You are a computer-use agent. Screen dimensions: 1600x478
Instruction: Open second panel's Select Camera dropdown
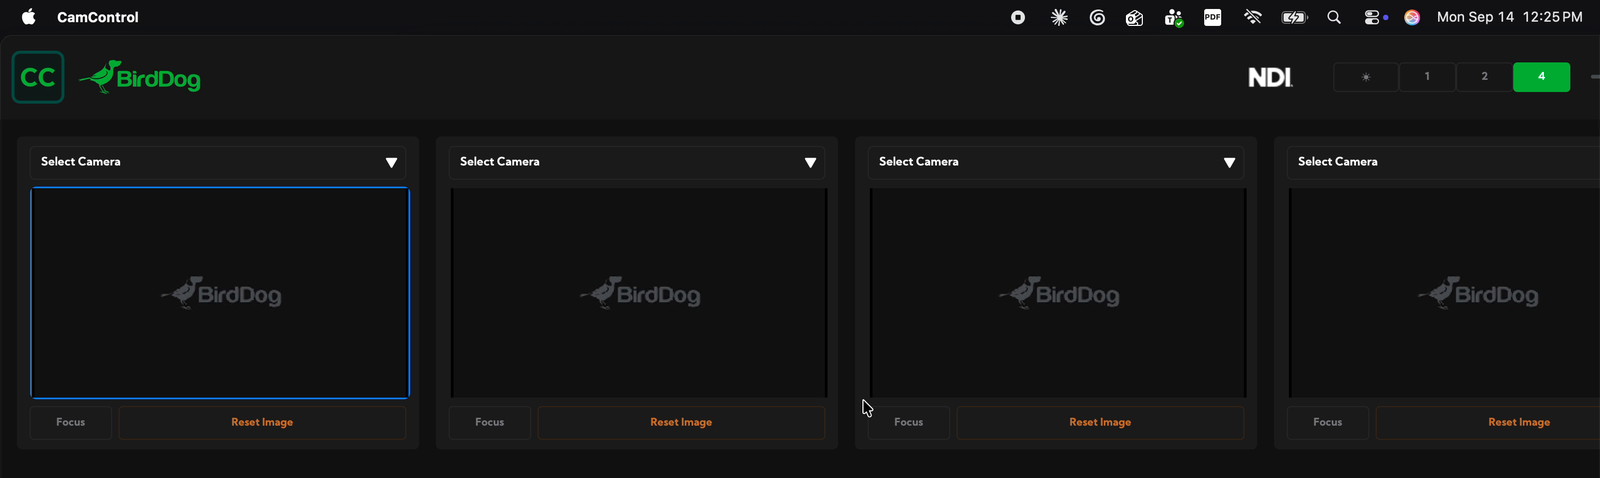[637, 162]
